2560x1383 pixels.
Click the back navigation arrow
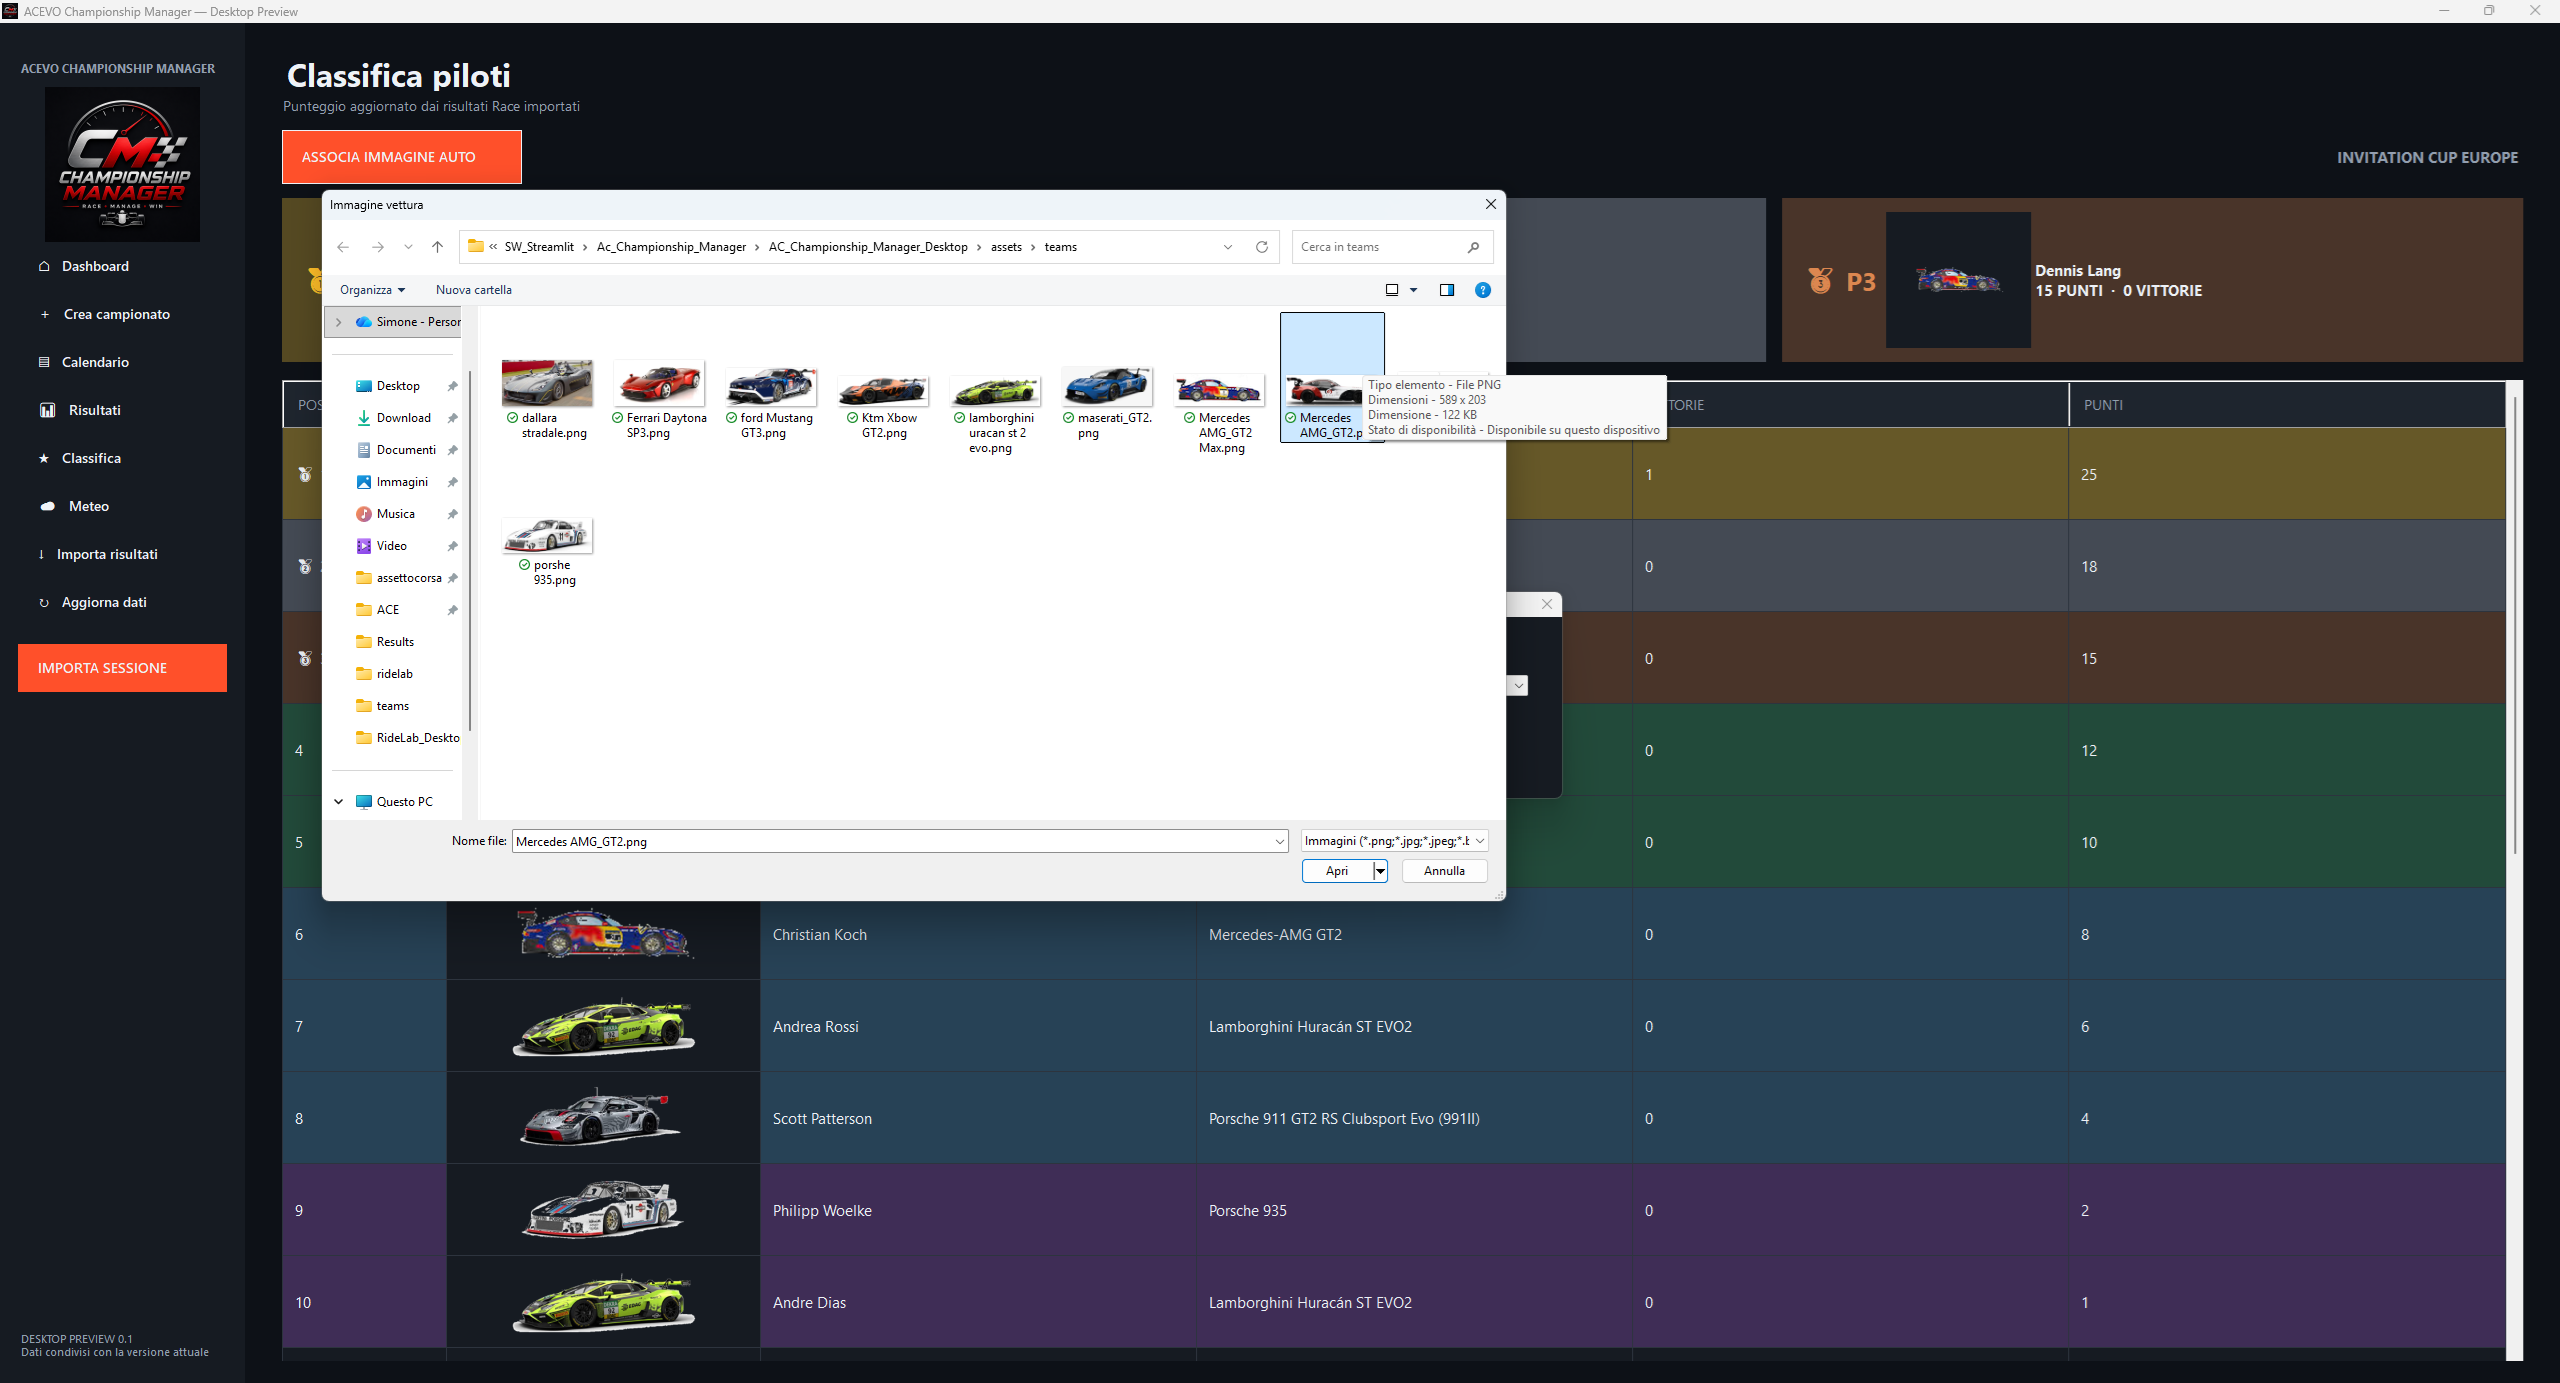(343, 247)
